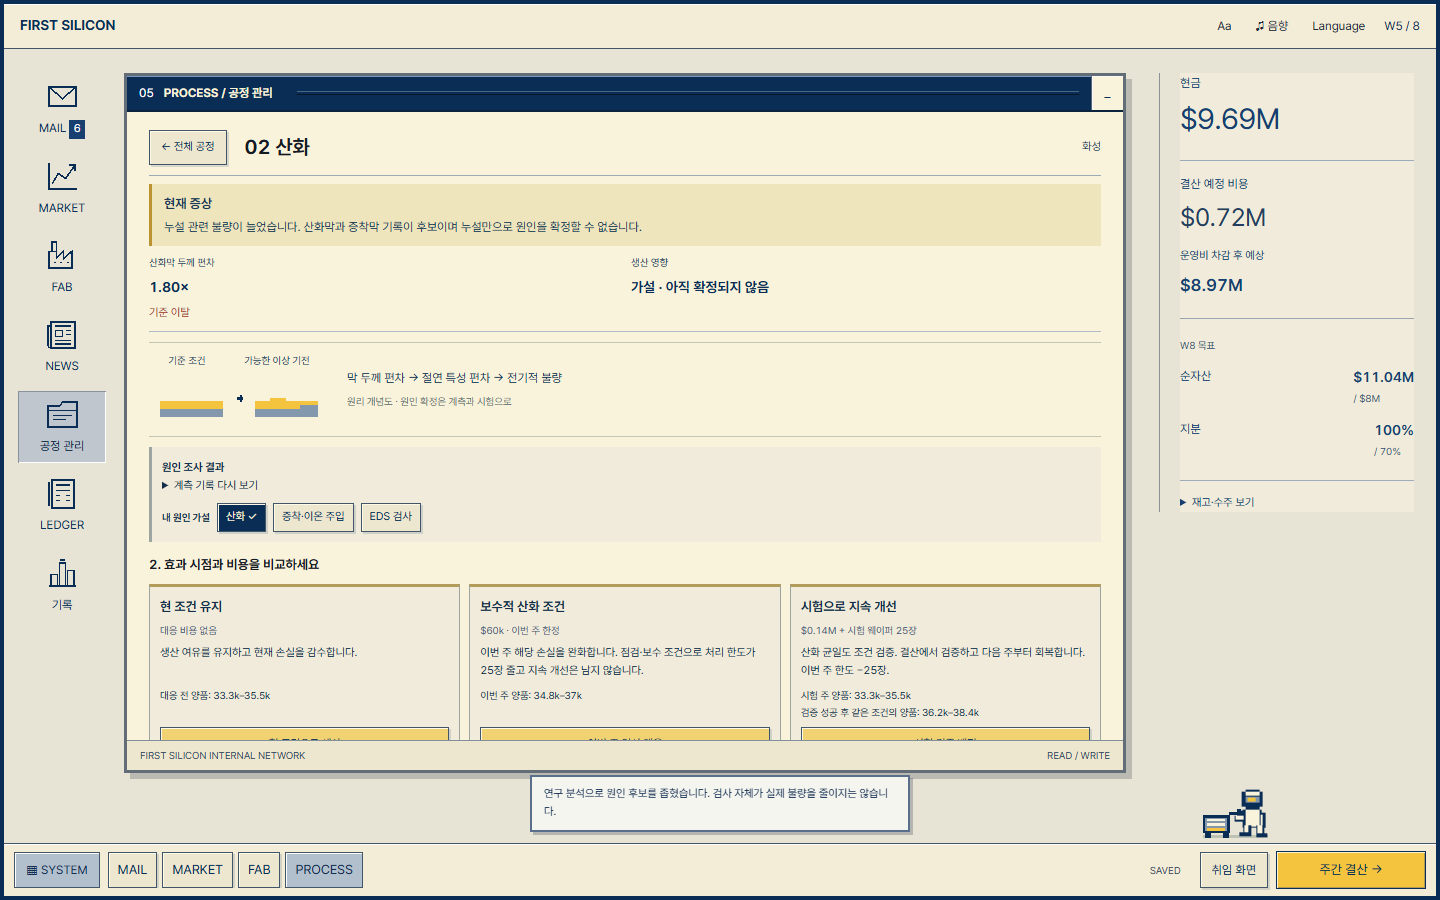Switch to PROCESS in bottom taskbar
This screenshot has height=900, width=1440.
point(324,870)
